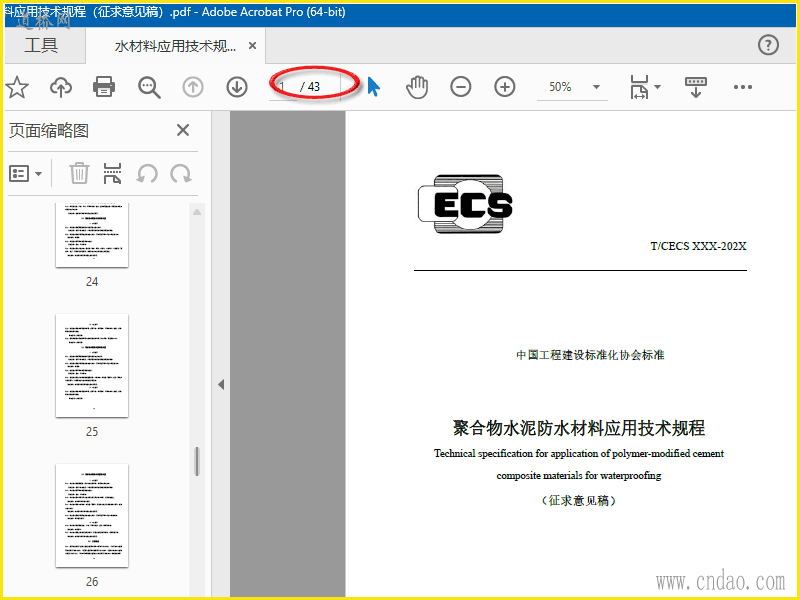
Task: Zoom in with plus button
Action: [505, 87]
